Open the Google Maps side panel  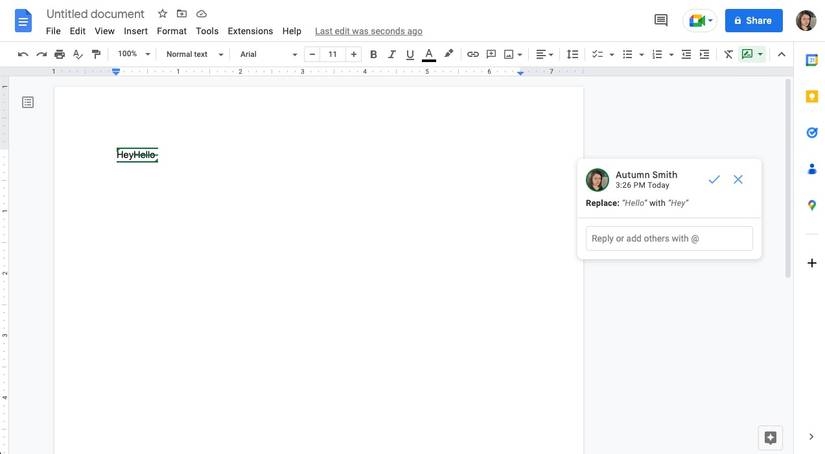(812, 205)
